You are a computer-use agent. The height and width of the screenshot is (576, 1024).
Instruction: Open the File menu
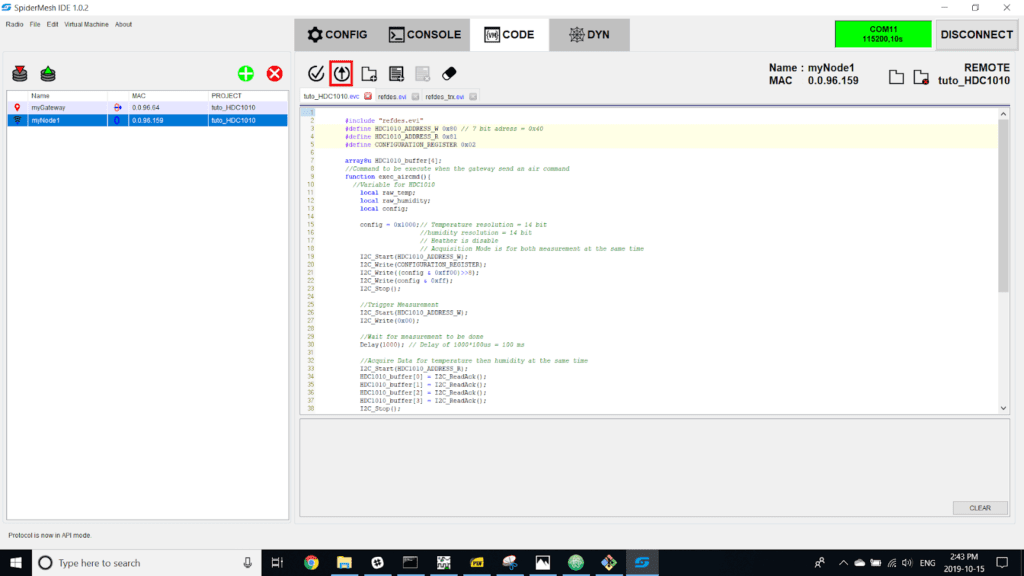(35, 24)
